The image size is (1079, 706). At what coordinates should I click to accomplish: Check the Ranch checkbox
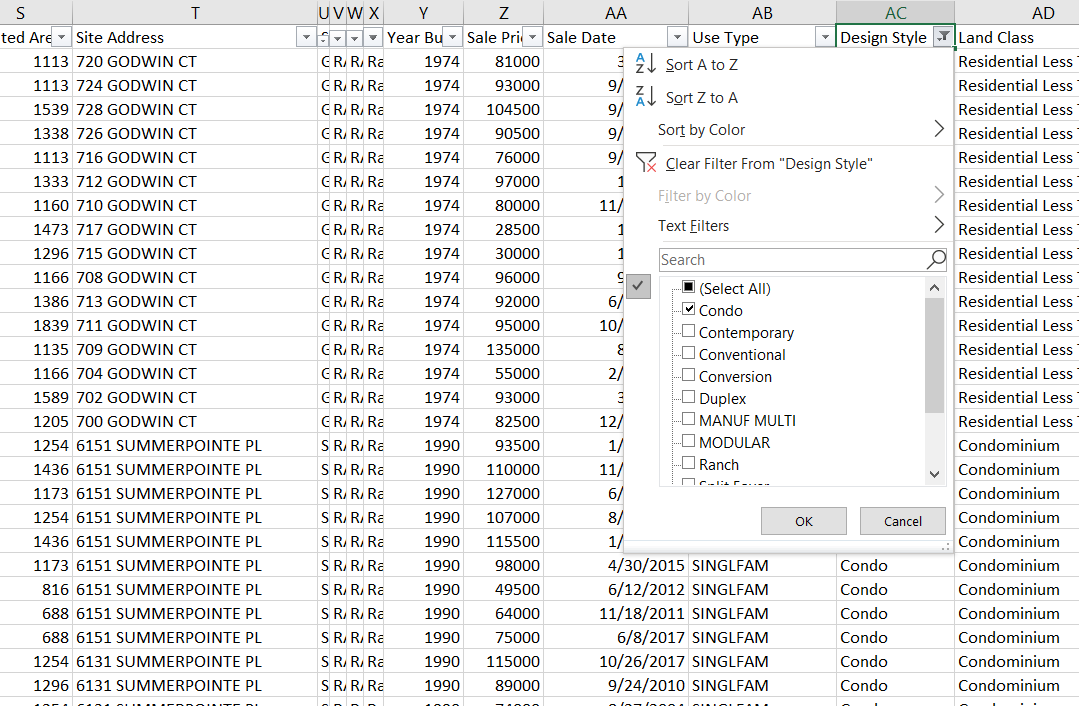[x=688, y=463]
